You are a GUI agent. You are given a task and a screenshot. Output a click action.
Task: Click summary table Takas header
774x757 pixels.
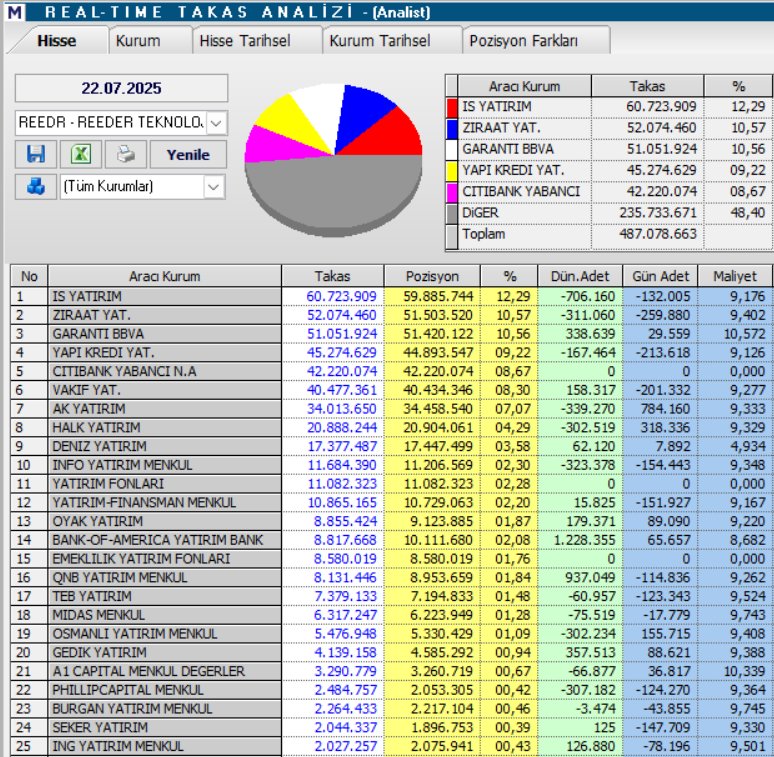[x=648, y=86]
